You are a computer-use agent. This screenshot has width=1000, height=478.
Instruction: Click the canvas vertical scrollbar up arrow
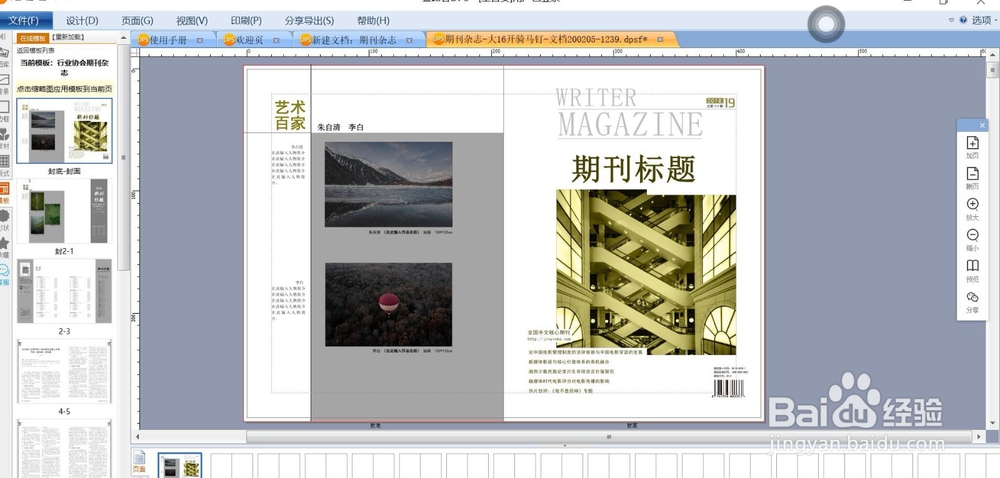click(x=992, y=54)
